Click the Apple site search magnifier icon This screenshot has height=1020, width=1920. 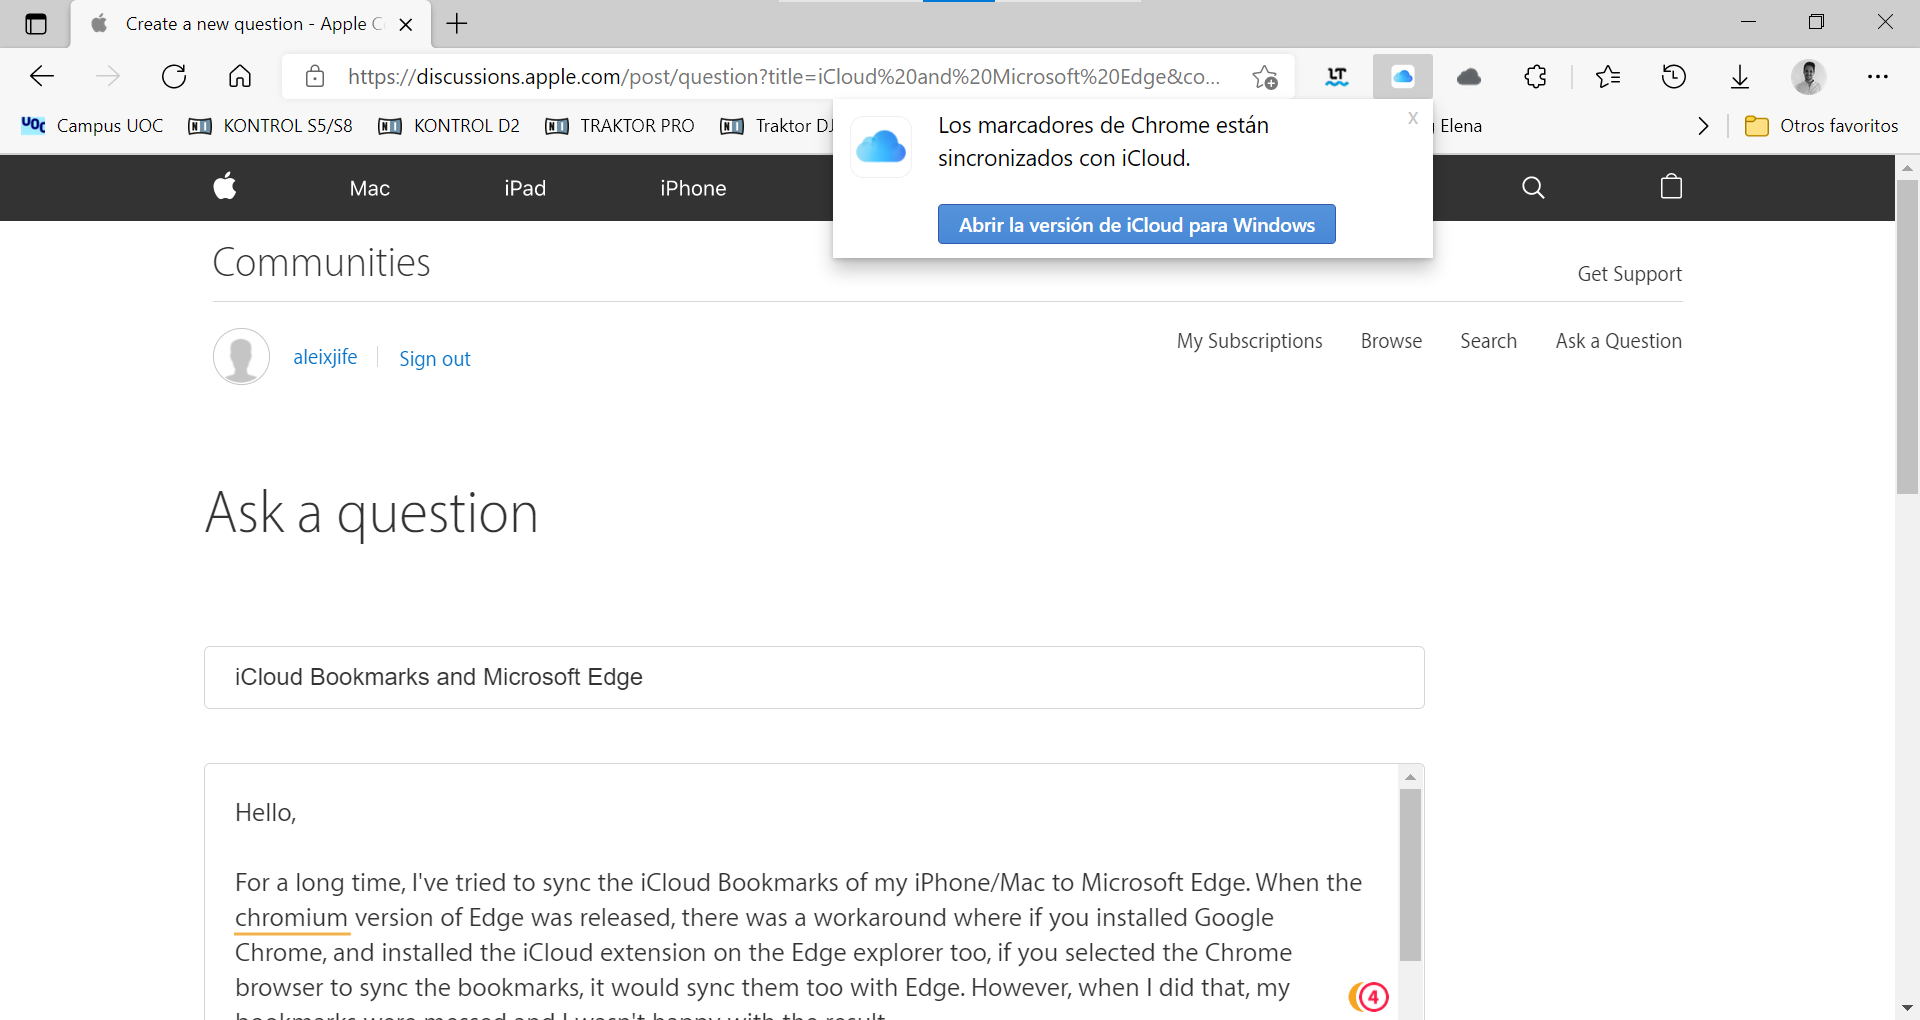click(x=1533, y=187)
